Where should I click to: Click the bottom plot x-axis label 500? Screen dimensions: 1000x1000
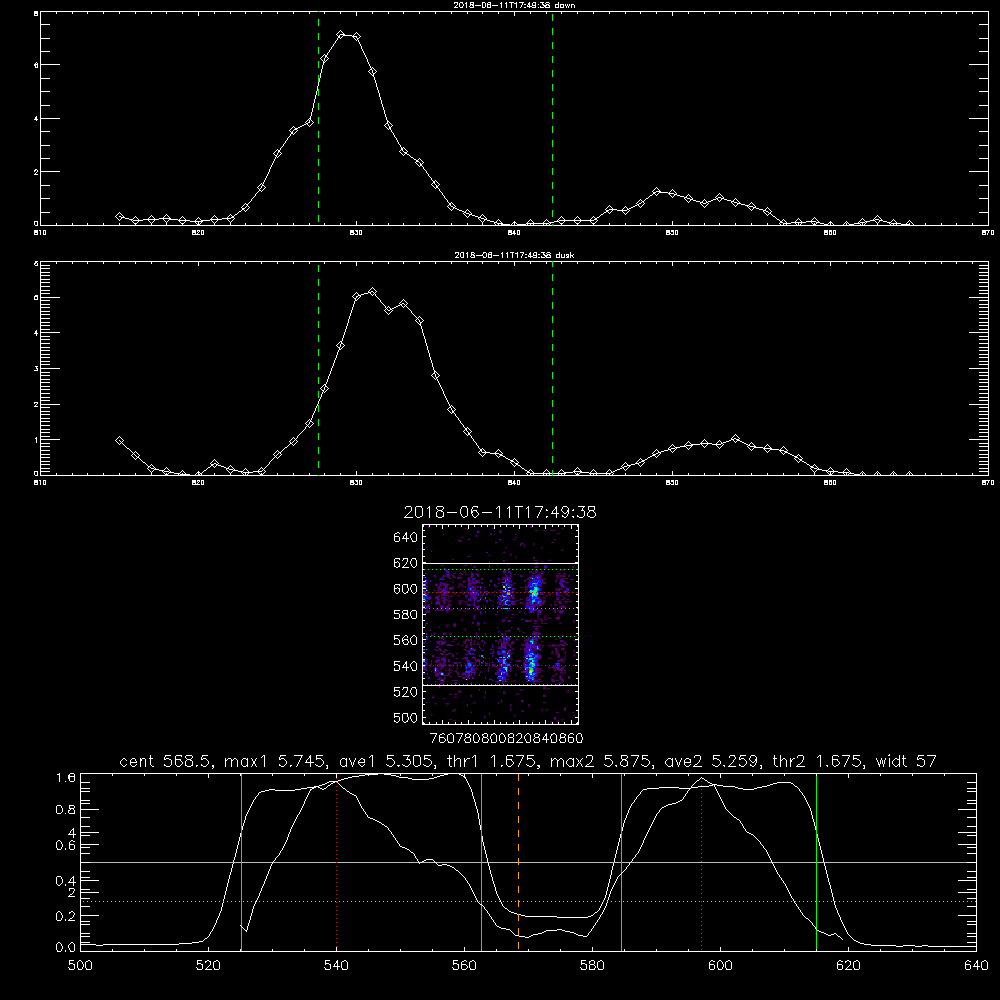click(x=80, y=966)
